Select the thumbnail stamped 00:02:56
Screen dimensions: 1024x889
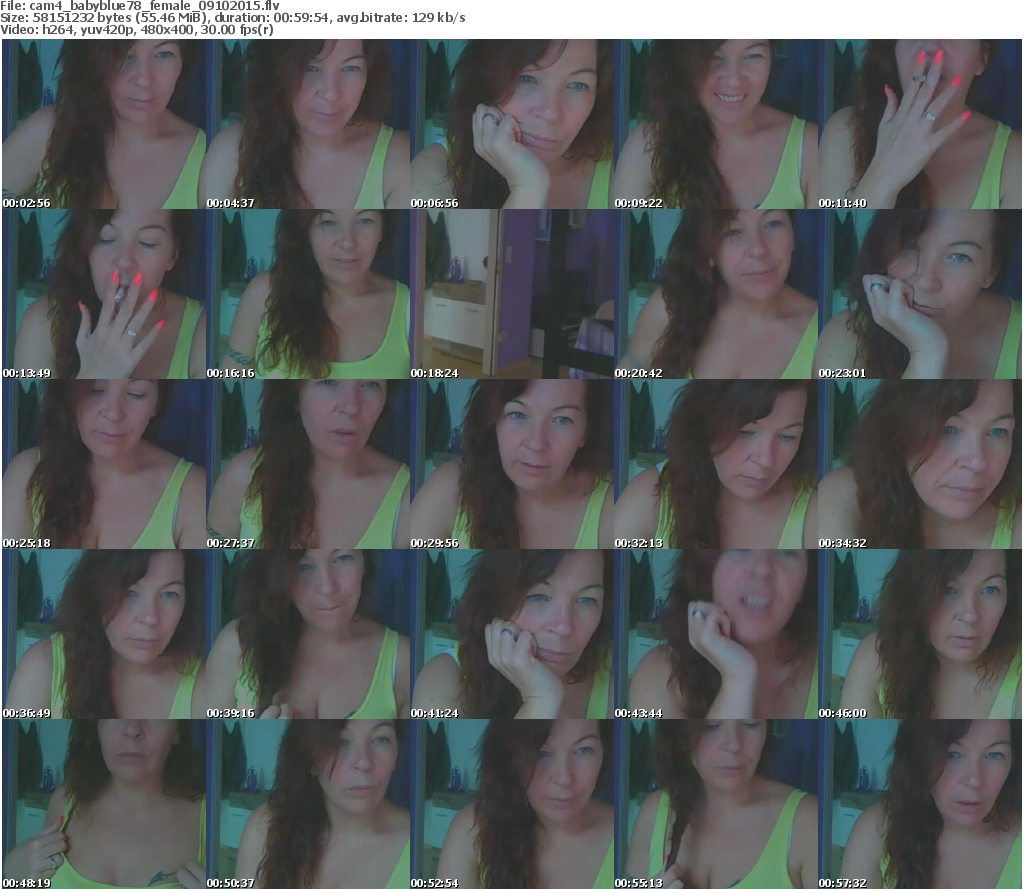104,124
